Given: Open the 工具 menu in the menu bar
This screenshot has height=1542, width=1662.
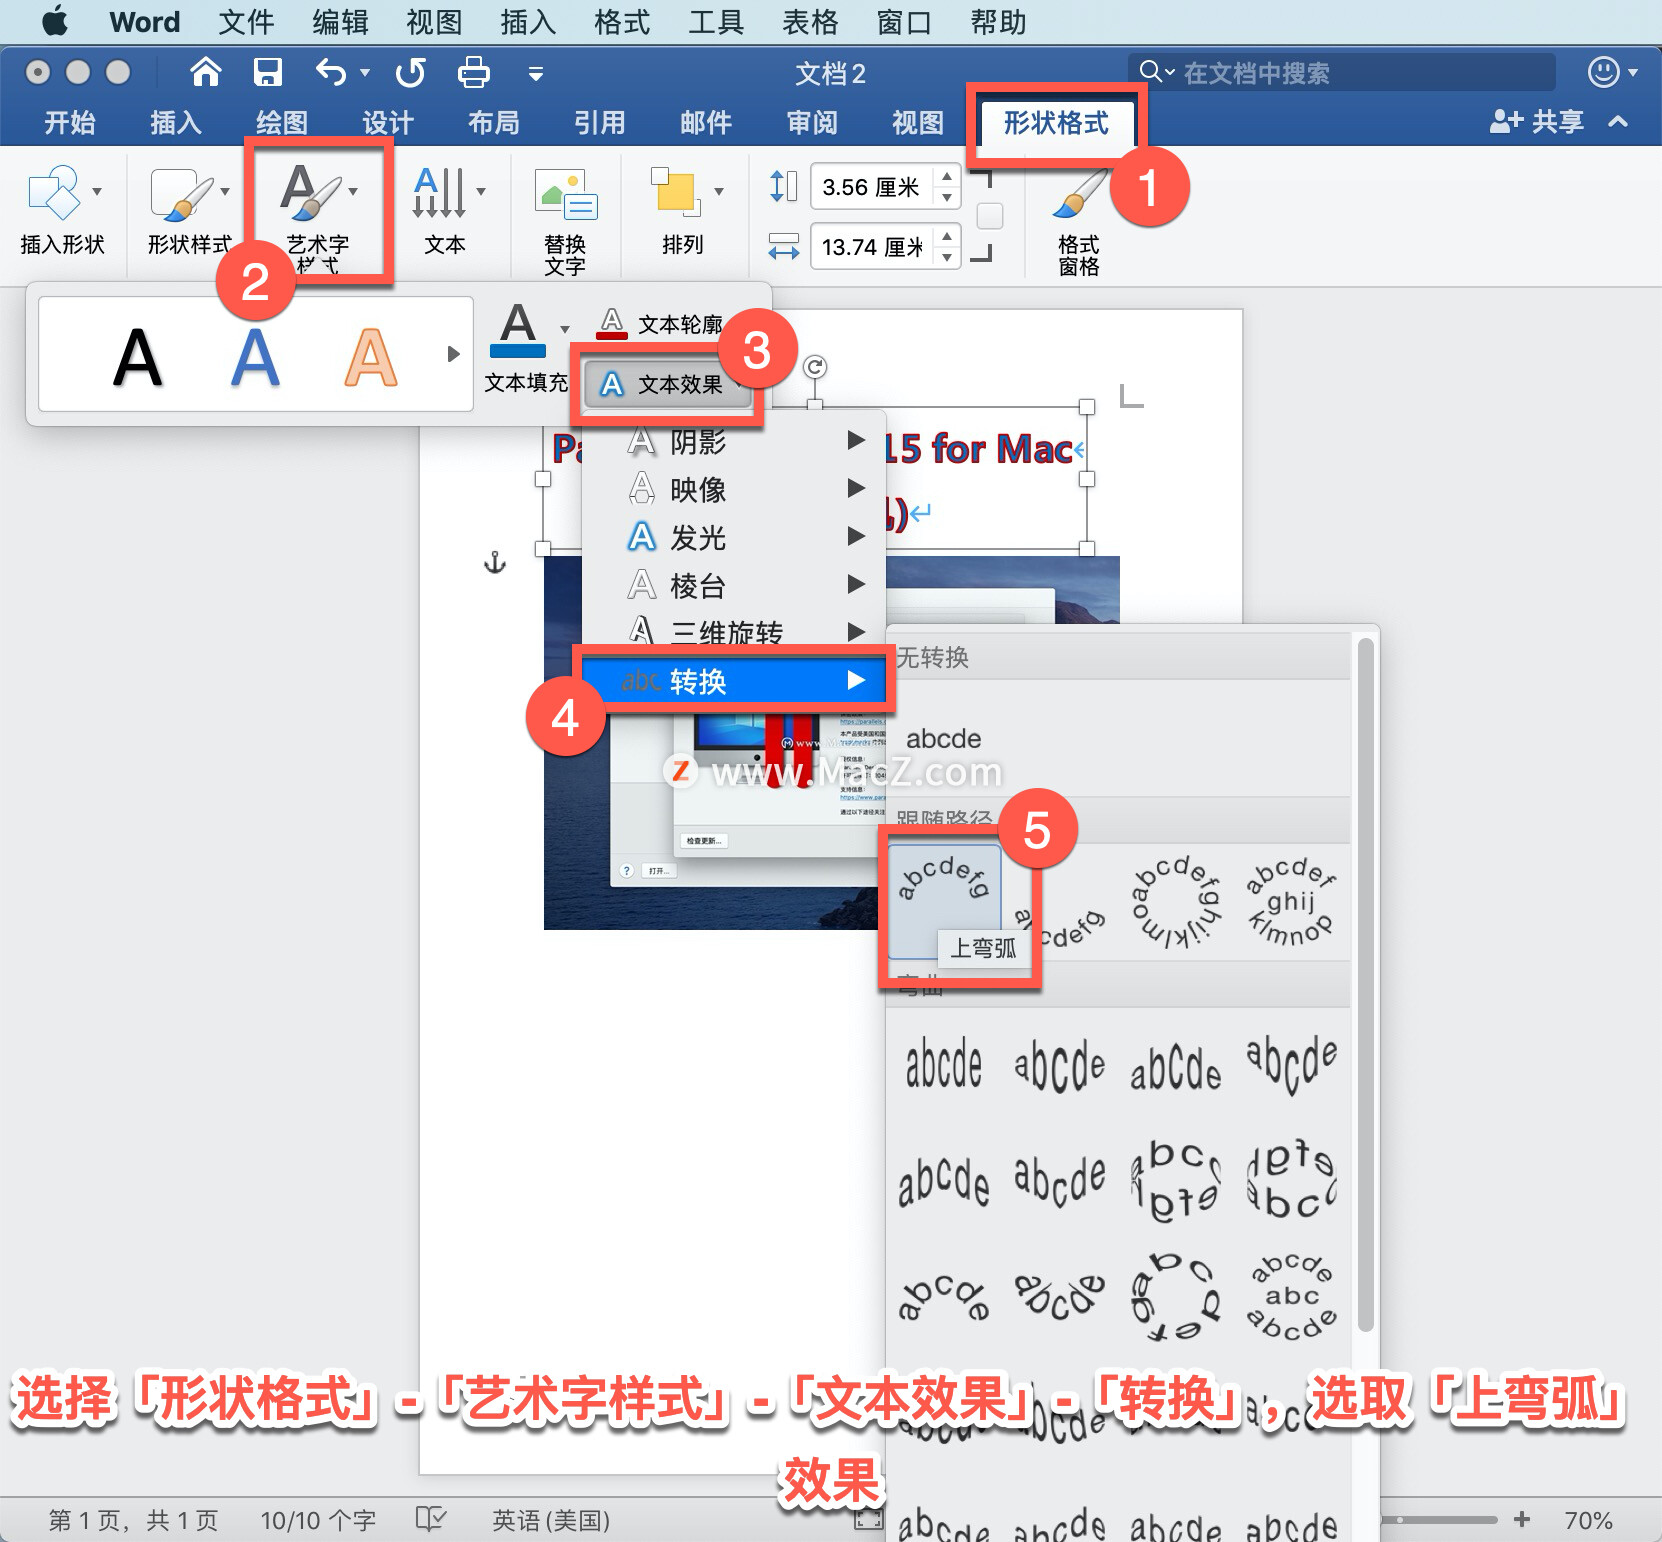Looking at the screenshot, I should (x=716, y=22).
